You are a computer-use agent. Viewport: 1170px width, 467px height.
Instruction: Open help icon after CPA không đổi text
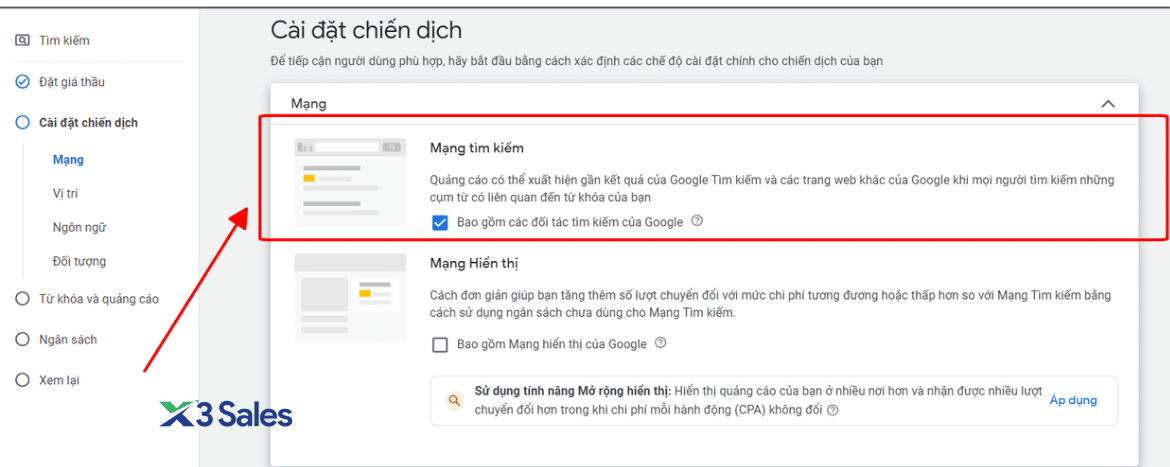coord(833,410)
